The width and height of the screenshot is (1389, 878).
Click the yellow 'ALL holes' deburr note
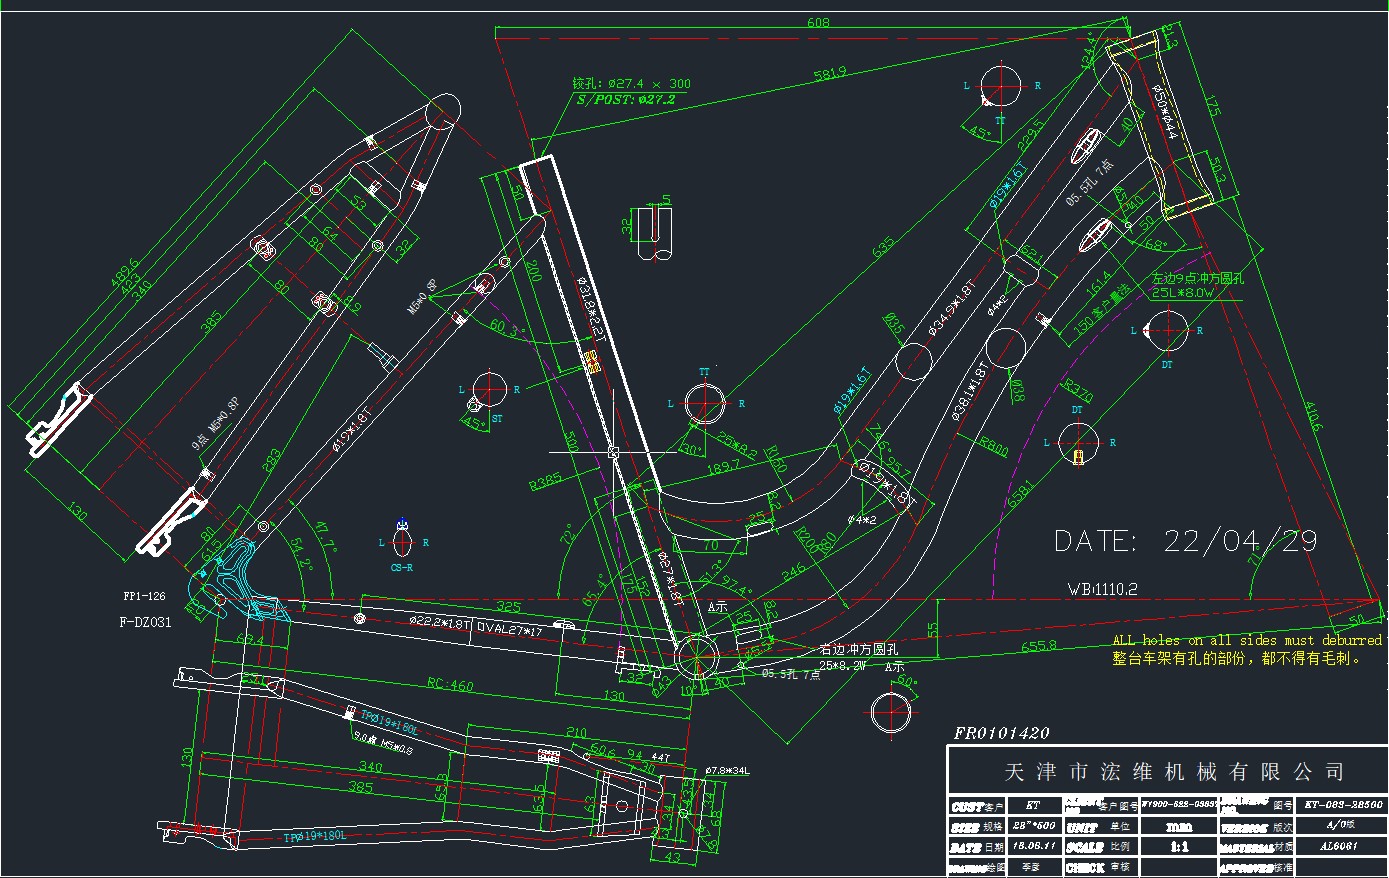pos(1246,640)
